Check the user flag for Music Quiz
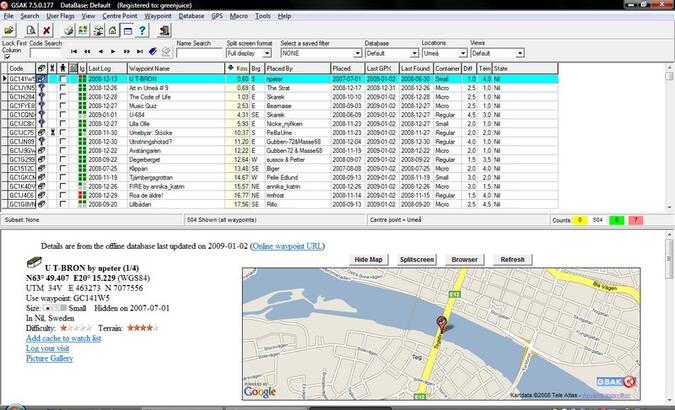675x410 pixels. point(63,106)
